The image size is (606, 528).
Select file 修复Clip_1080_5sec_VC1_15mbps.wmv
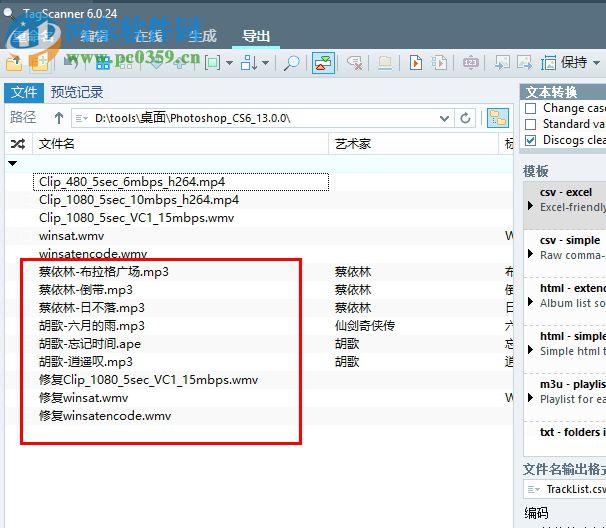pyautogui.click(x=148, y=380)
